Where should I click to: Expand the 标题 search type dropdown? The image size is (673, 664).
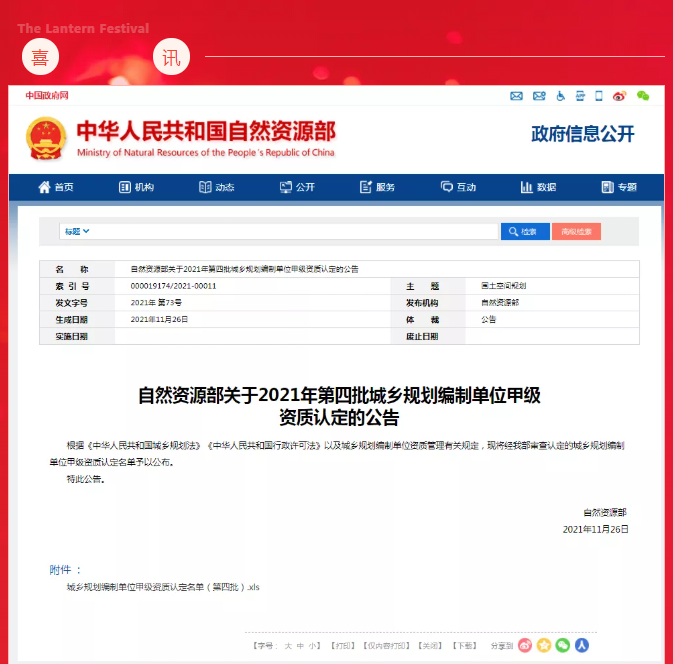78,231
